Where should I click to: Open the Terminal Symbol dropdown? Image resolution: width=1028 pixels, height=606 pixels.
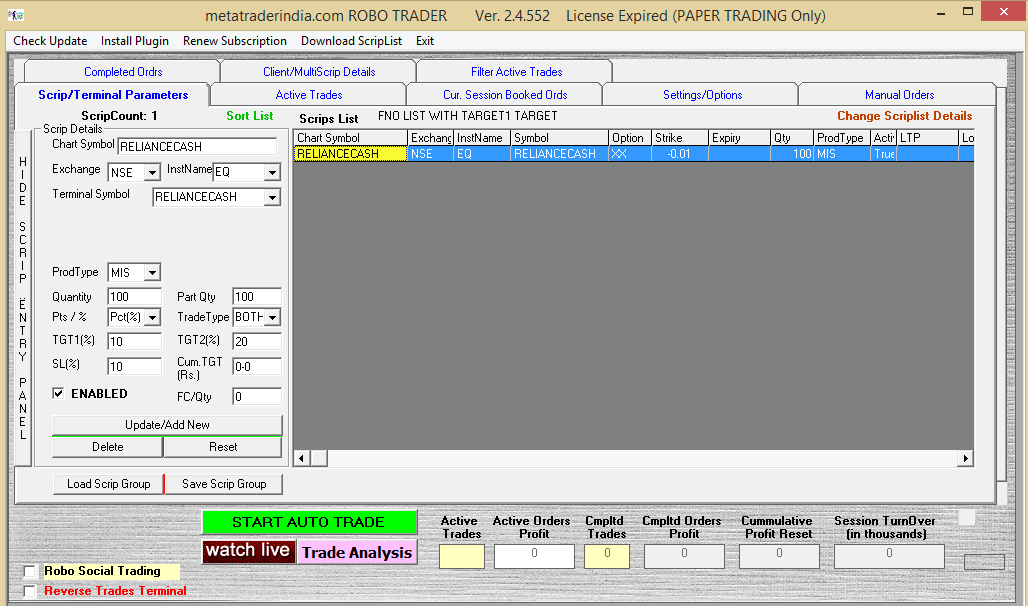point(272,198)
